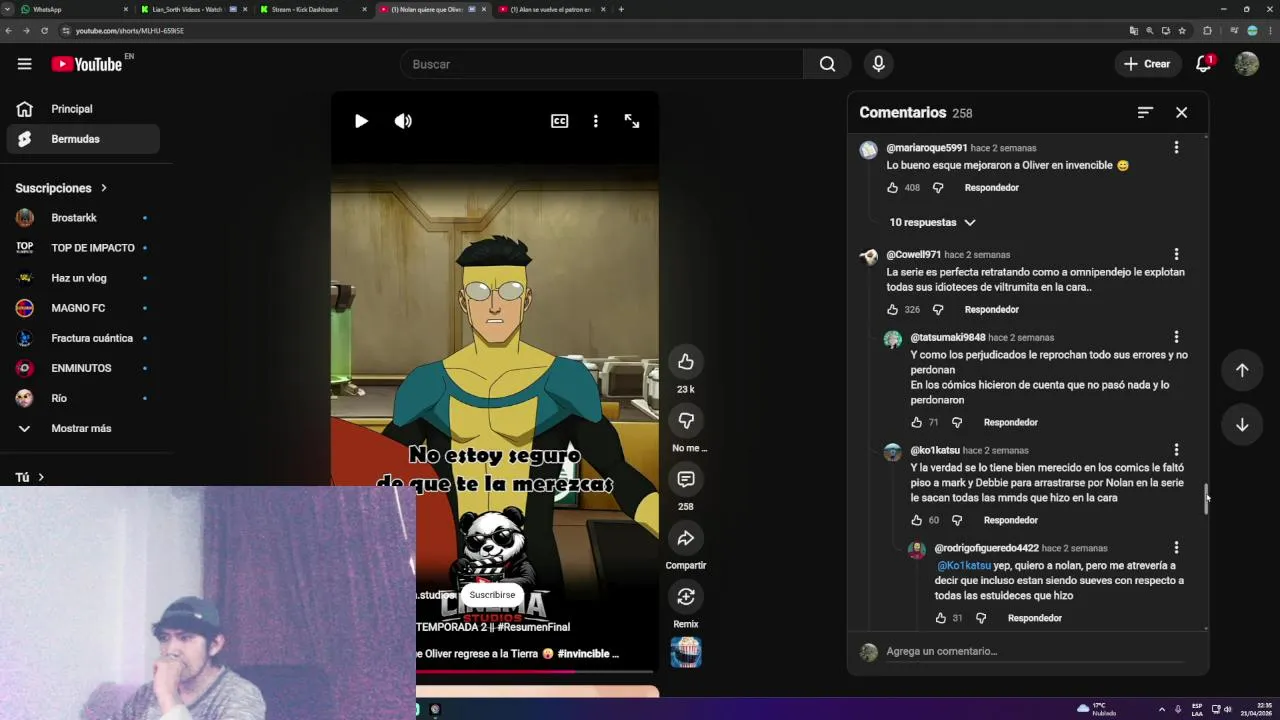The image size is (1280, 720).
Task: Open the TOP DE IMPACTO channel
Action: 84,248
